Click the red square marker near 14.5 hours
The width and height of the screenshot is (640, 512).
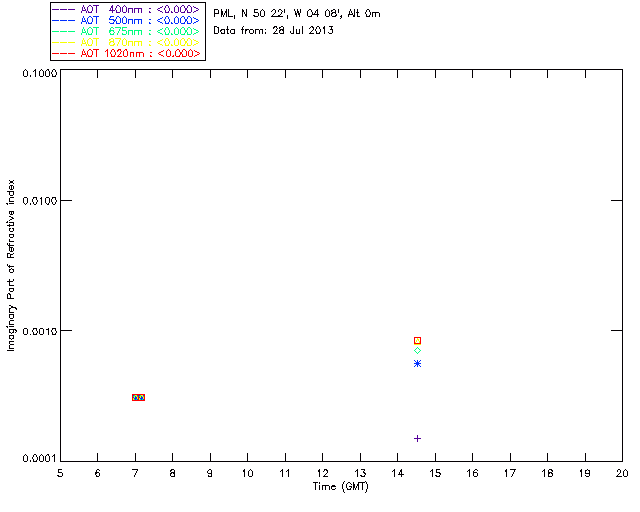pyautogui.click(x=417, y=341)
